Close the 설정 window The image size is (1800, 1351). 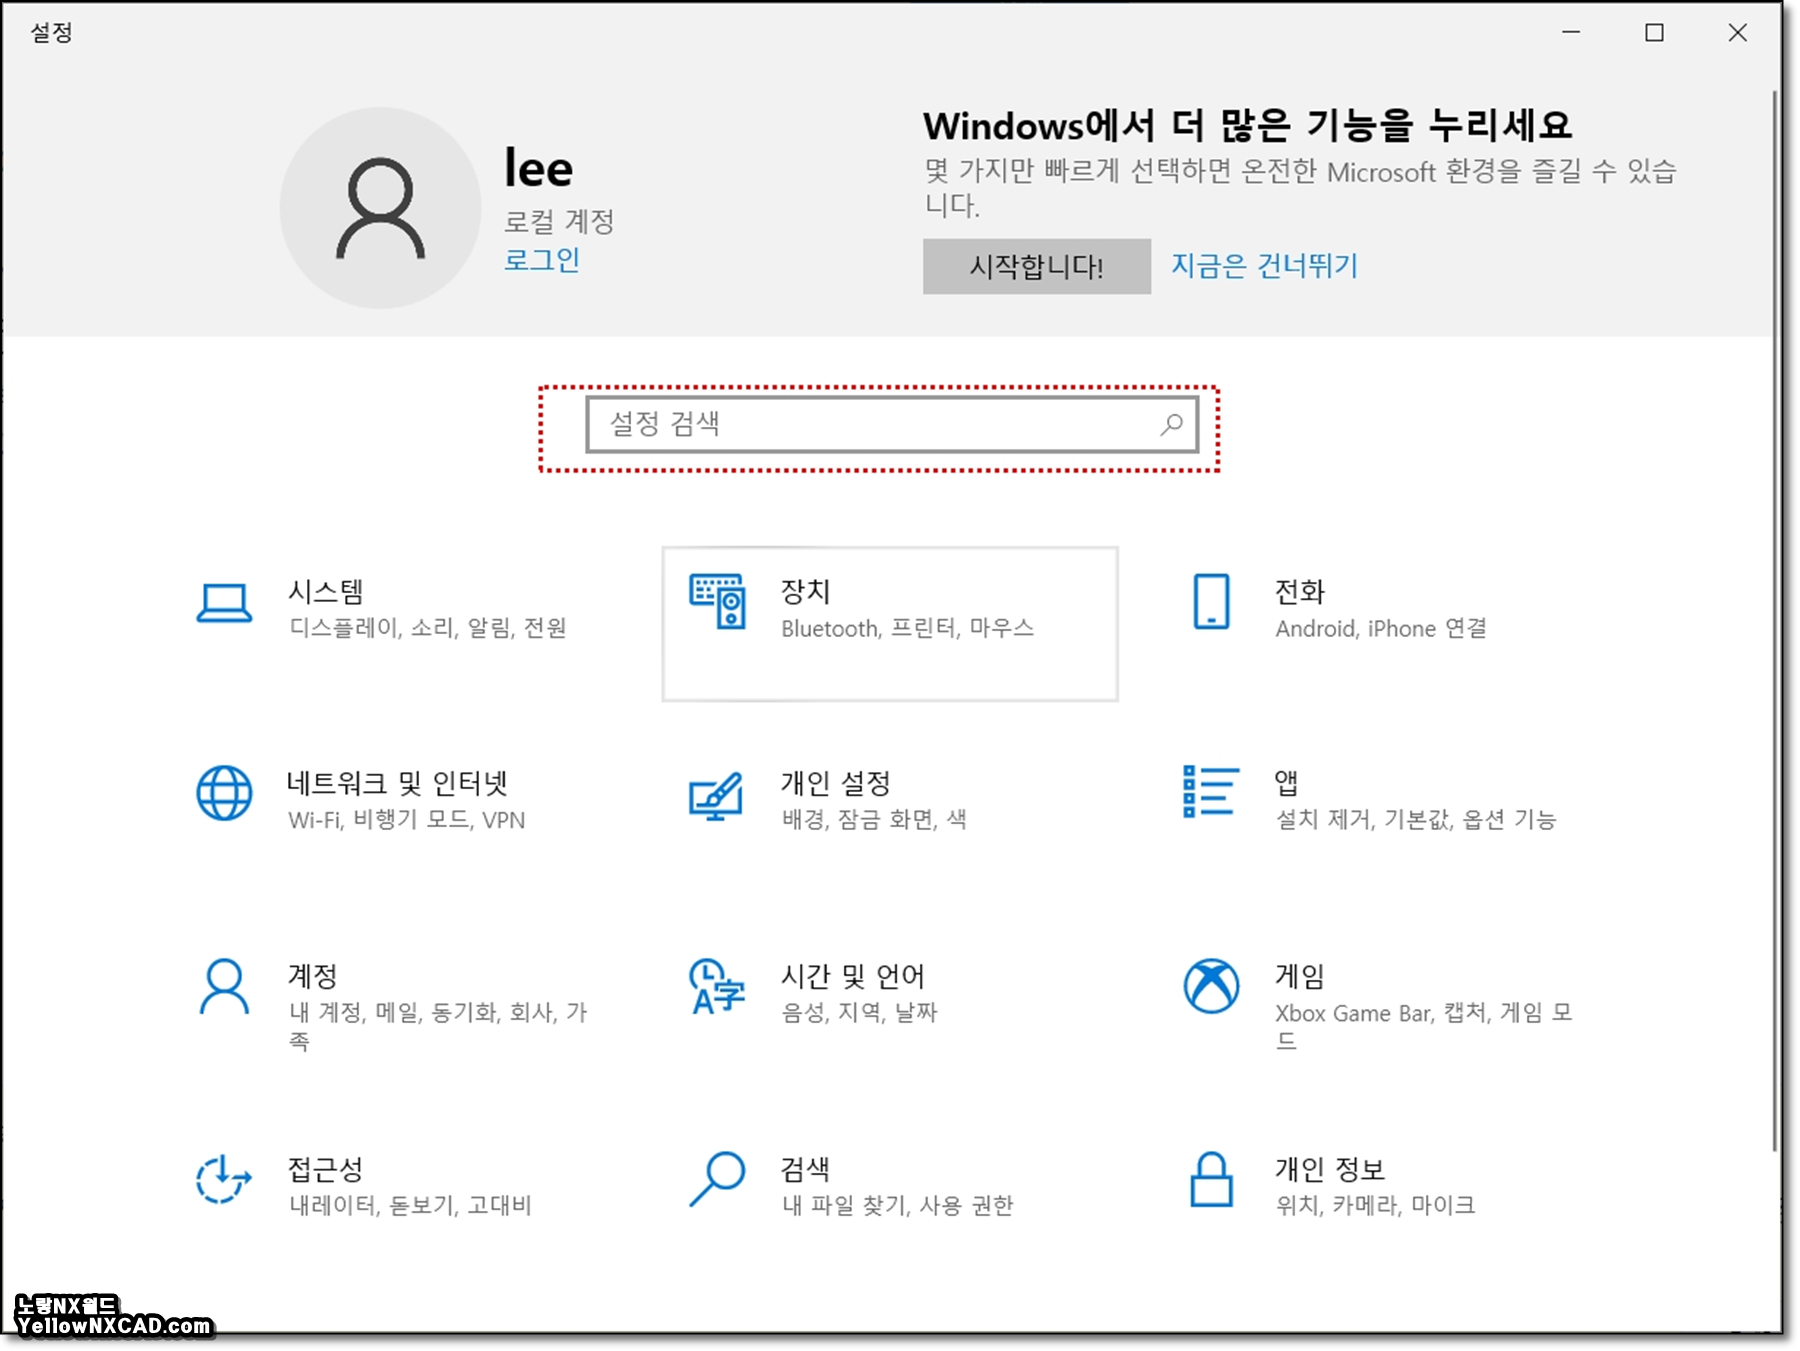1737,32
